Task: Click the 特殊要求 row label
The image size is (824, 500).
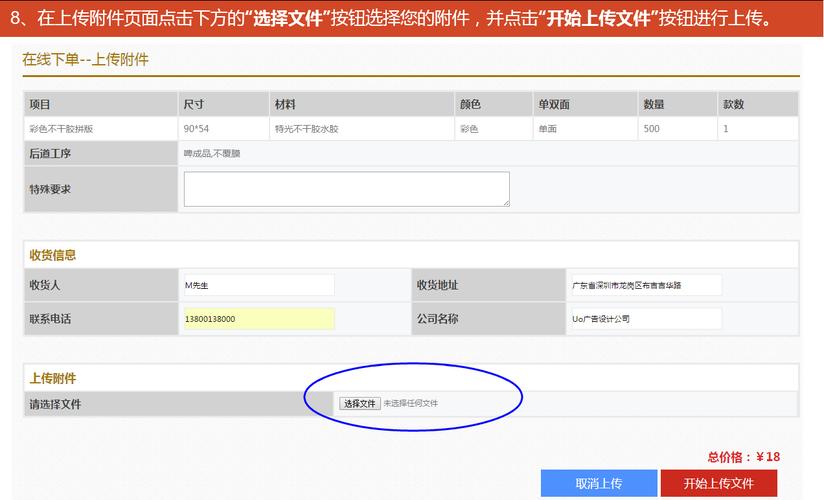Action: point(50,189)
